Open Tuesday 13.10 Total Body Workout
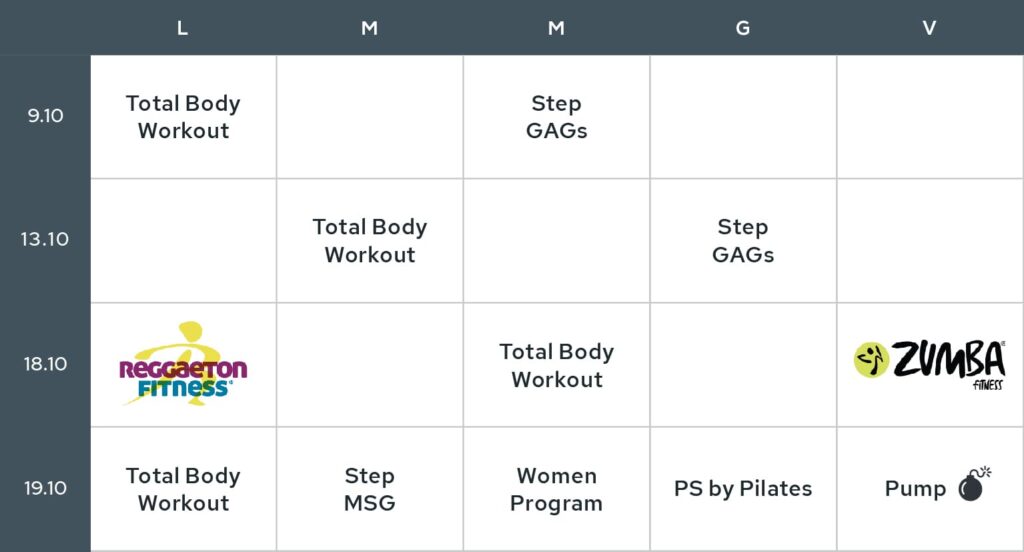 click(370, 240)
